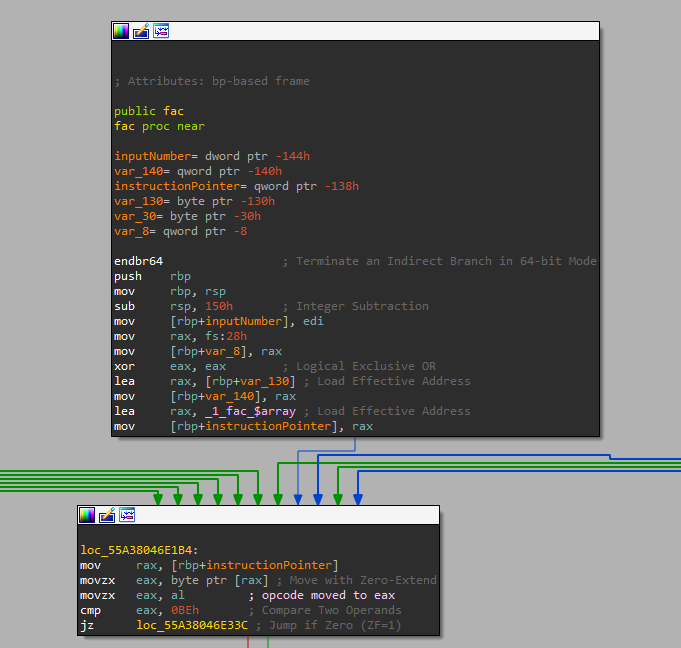Click the 'opcode moved to eax' comment
681x648 pixels.
tap(322, 595)
